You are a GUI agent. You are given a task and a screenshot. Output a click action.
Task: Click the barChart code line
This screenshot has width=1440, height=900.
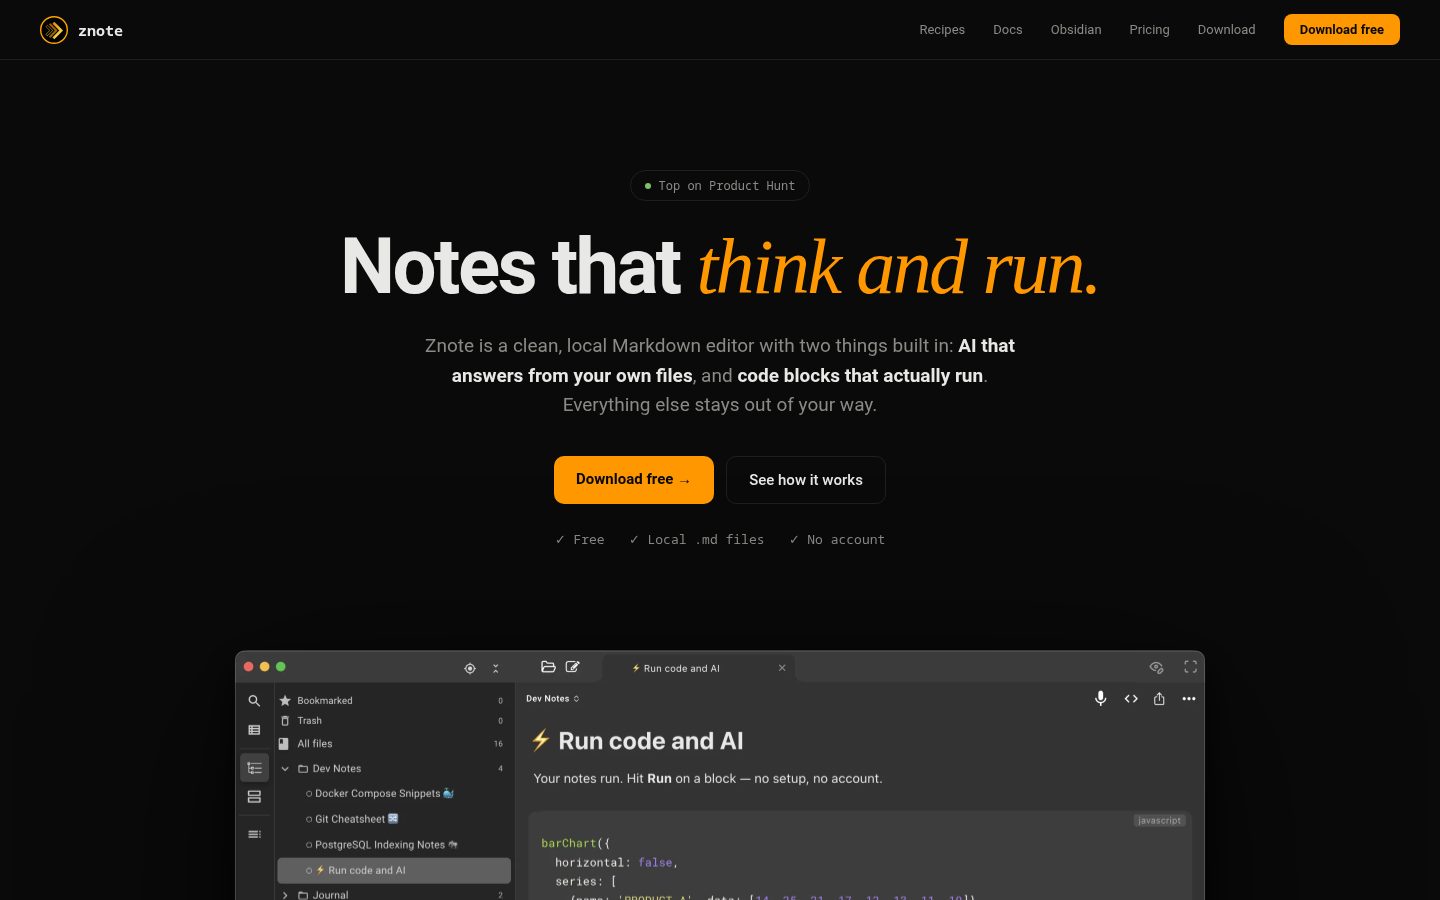click(575, 843)
